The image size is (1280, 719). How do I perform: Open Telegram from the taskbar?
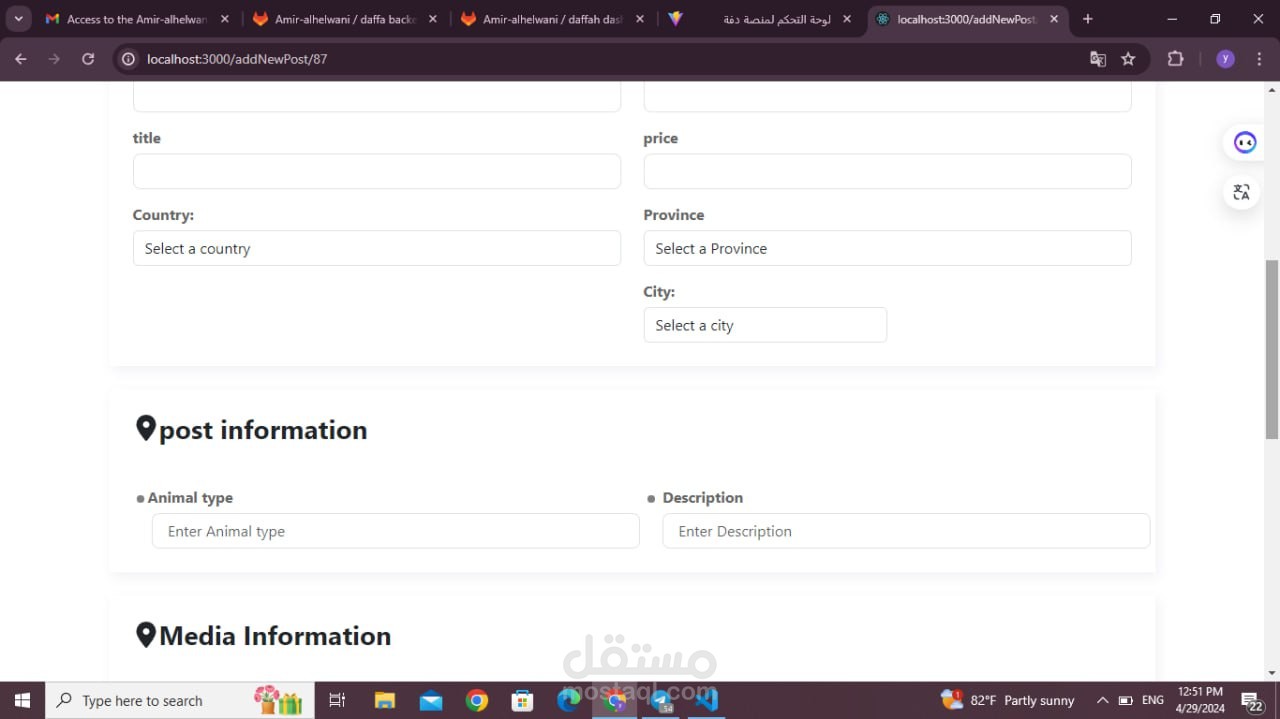click(x=661, y=700)
